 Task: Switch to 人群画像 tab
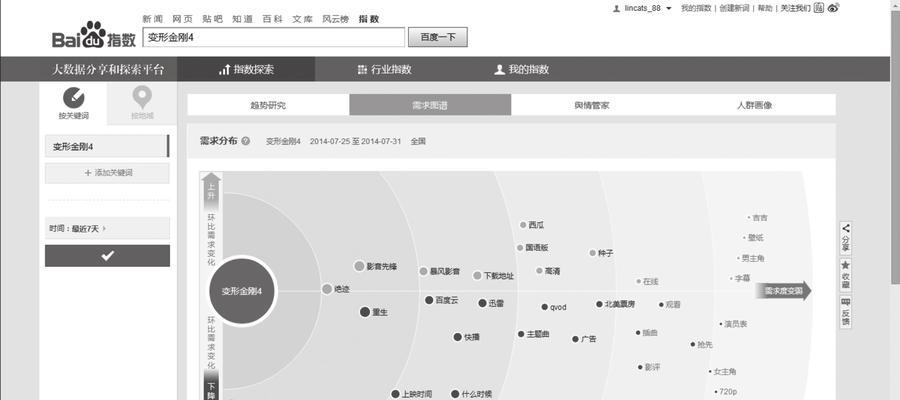tap(754, 105)
